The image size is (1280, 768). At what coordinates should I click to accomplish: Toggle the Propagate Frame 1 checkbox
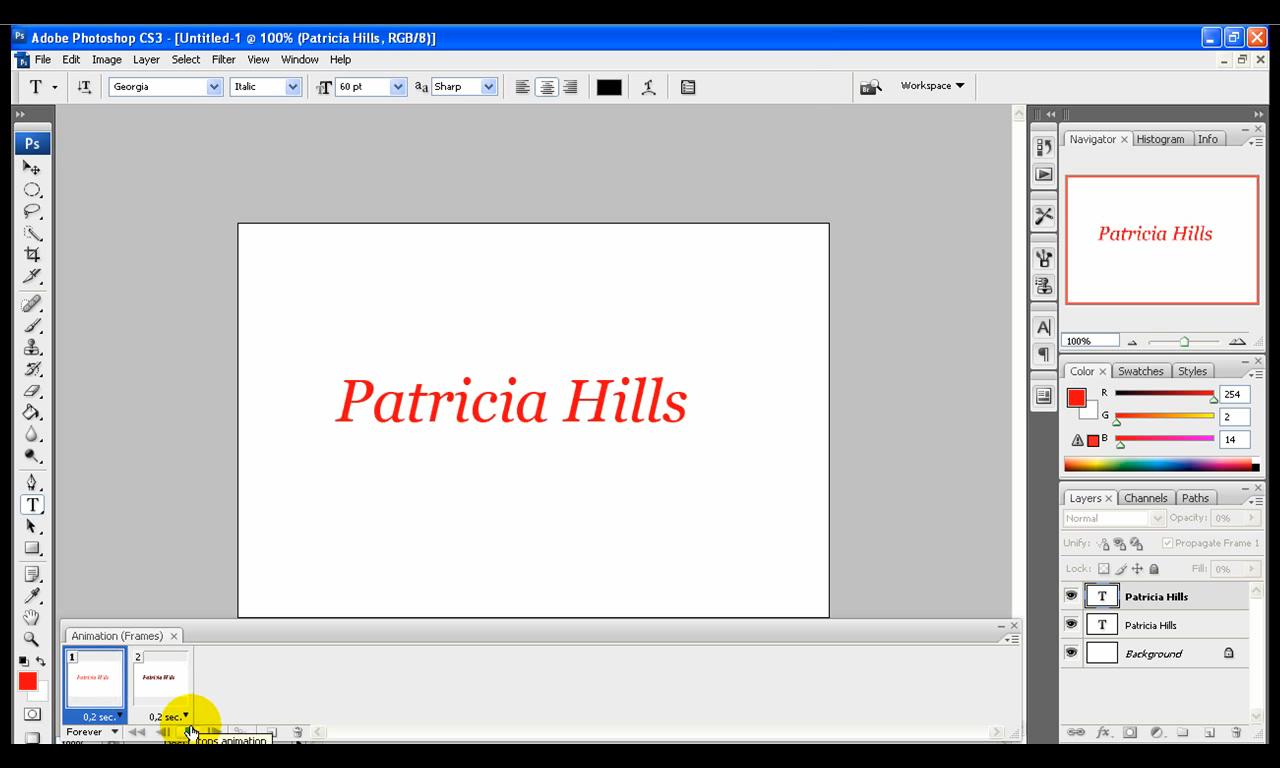coord(1167,543)
